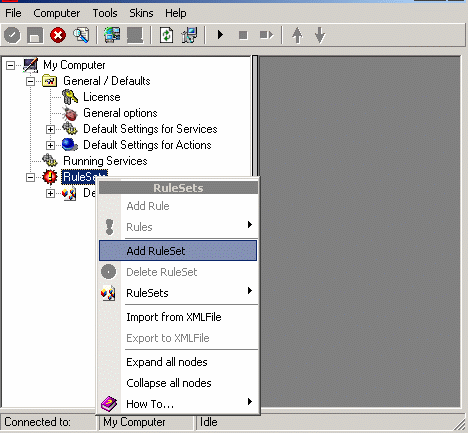
Task: Select Import from XMLFile
Action: pos(174,317)
